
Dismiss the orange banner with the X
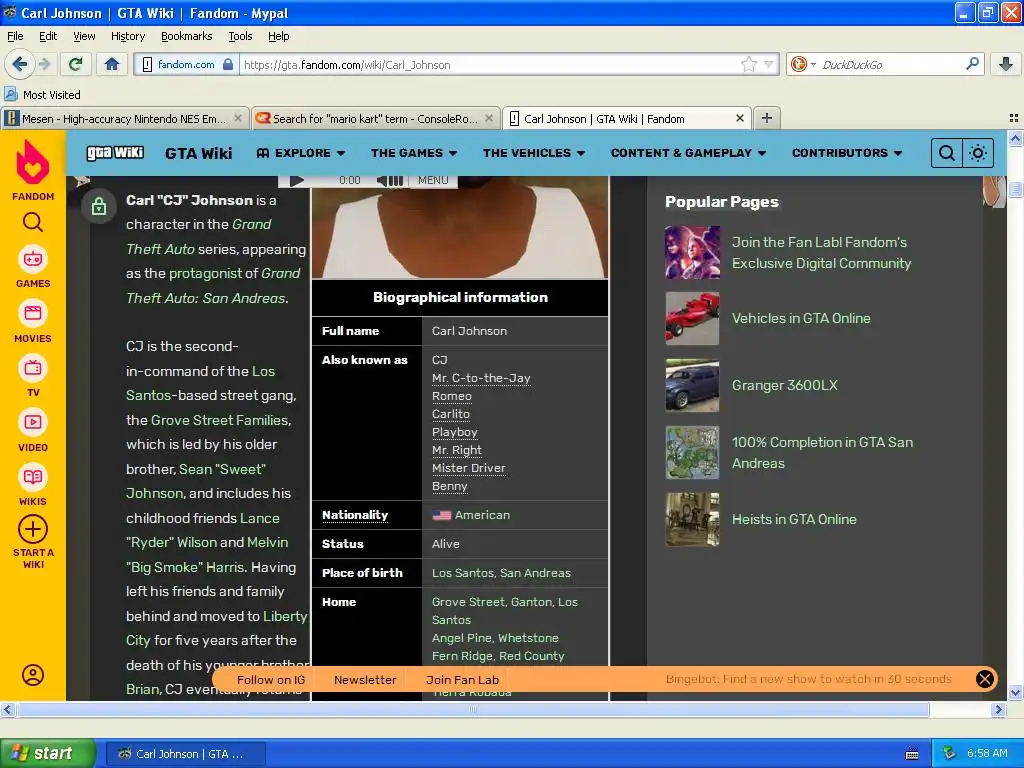[x=985, y=679]
